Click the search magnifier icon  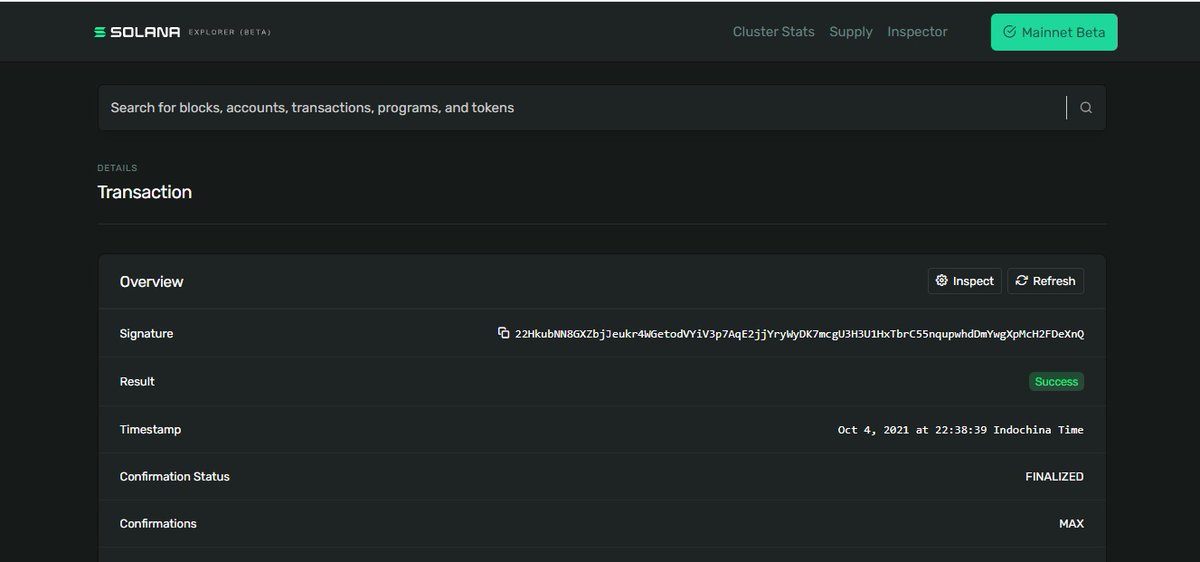point(1086,108)
